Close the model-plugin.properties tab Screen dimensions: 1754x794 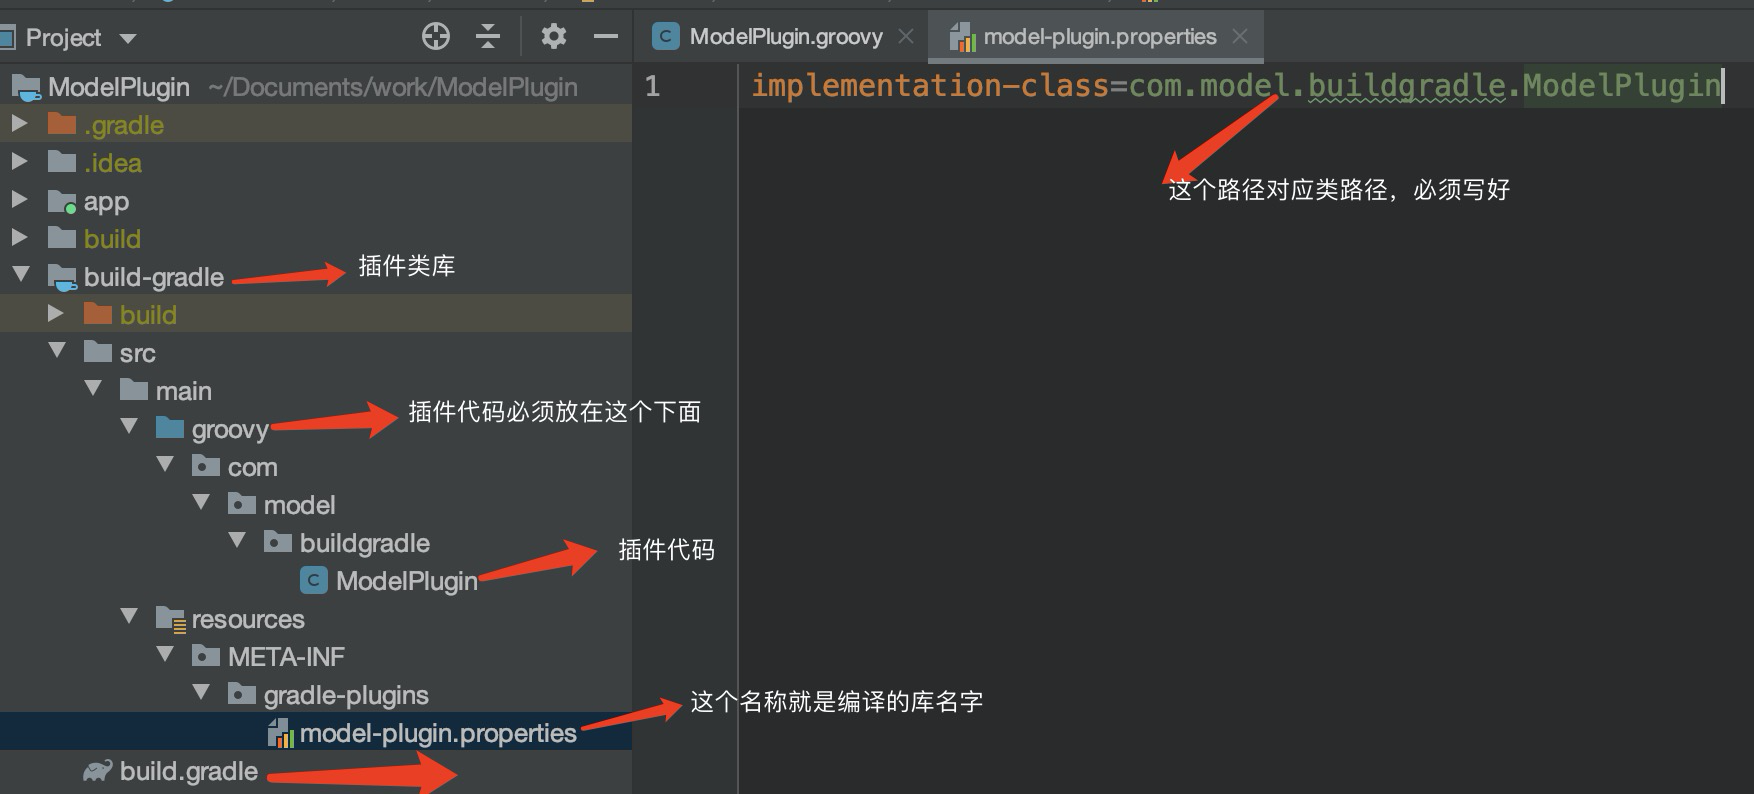point(1240,37)
